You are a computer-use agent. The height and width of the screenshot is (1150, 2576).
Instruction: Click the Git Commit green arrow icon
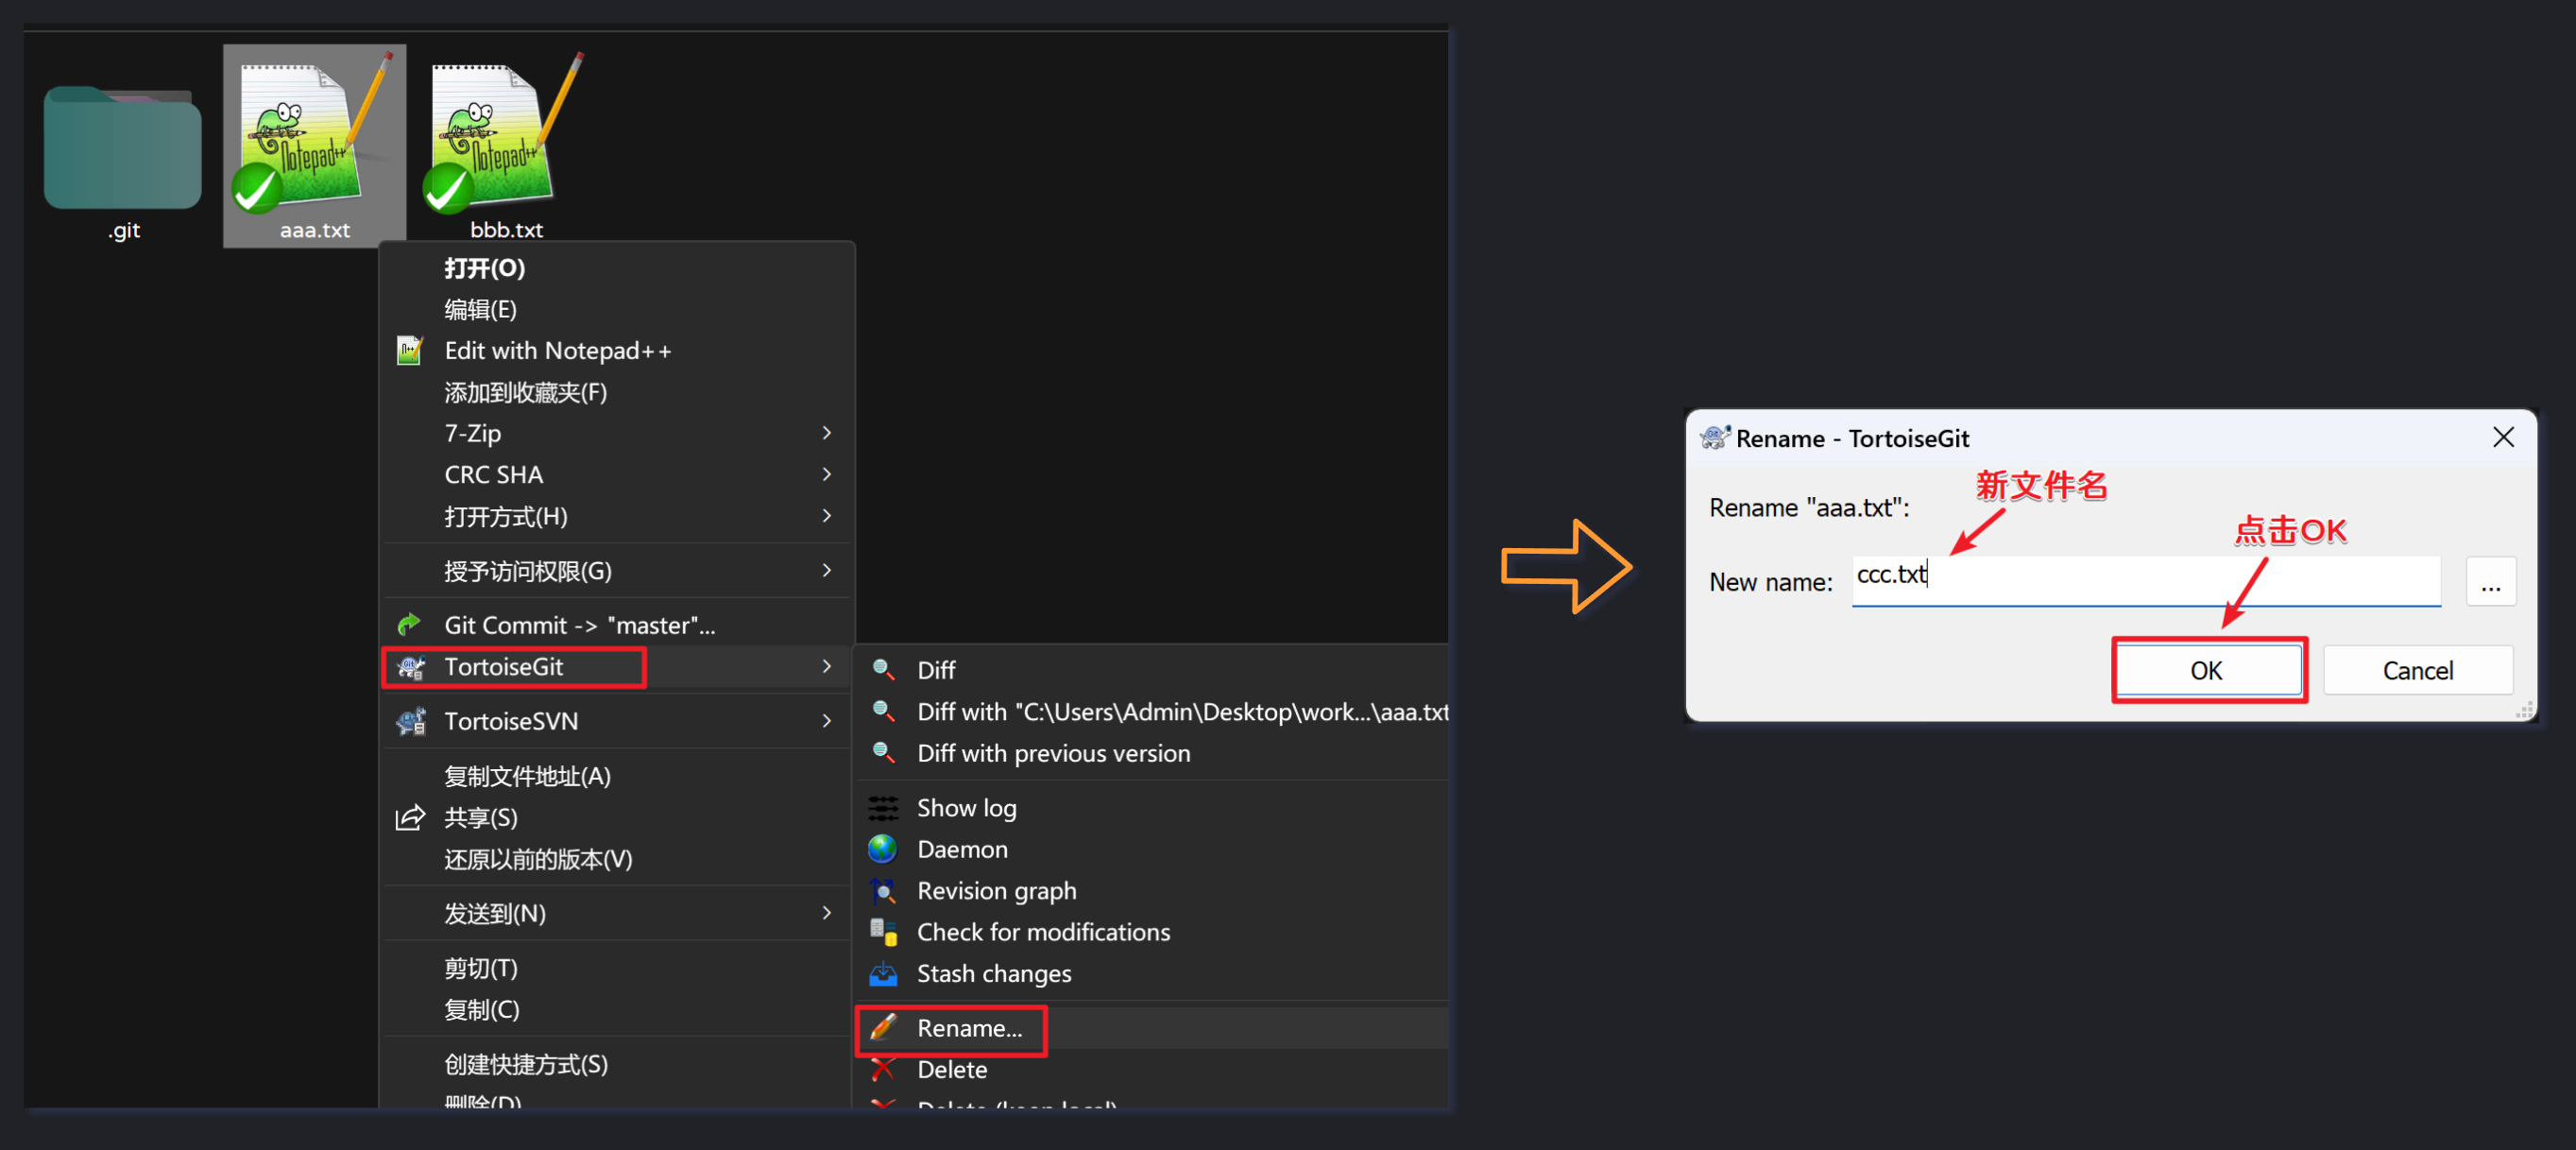point(410,625)
